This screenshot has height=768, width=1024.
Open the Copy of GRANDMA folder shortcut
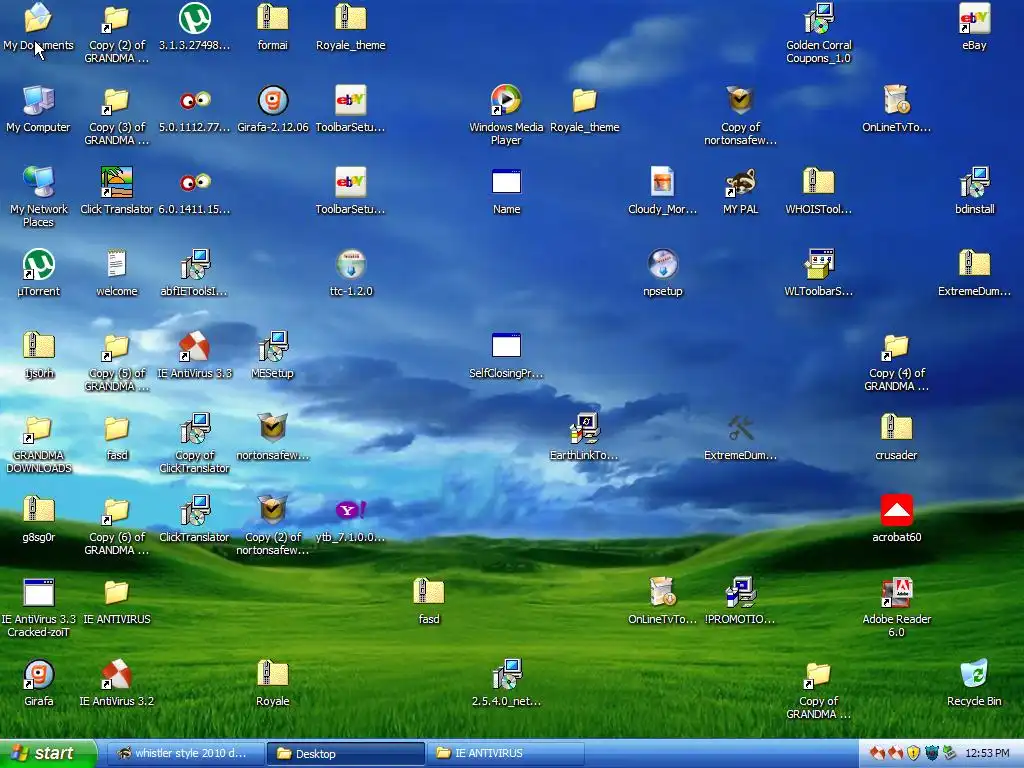(x=818, y=689)
